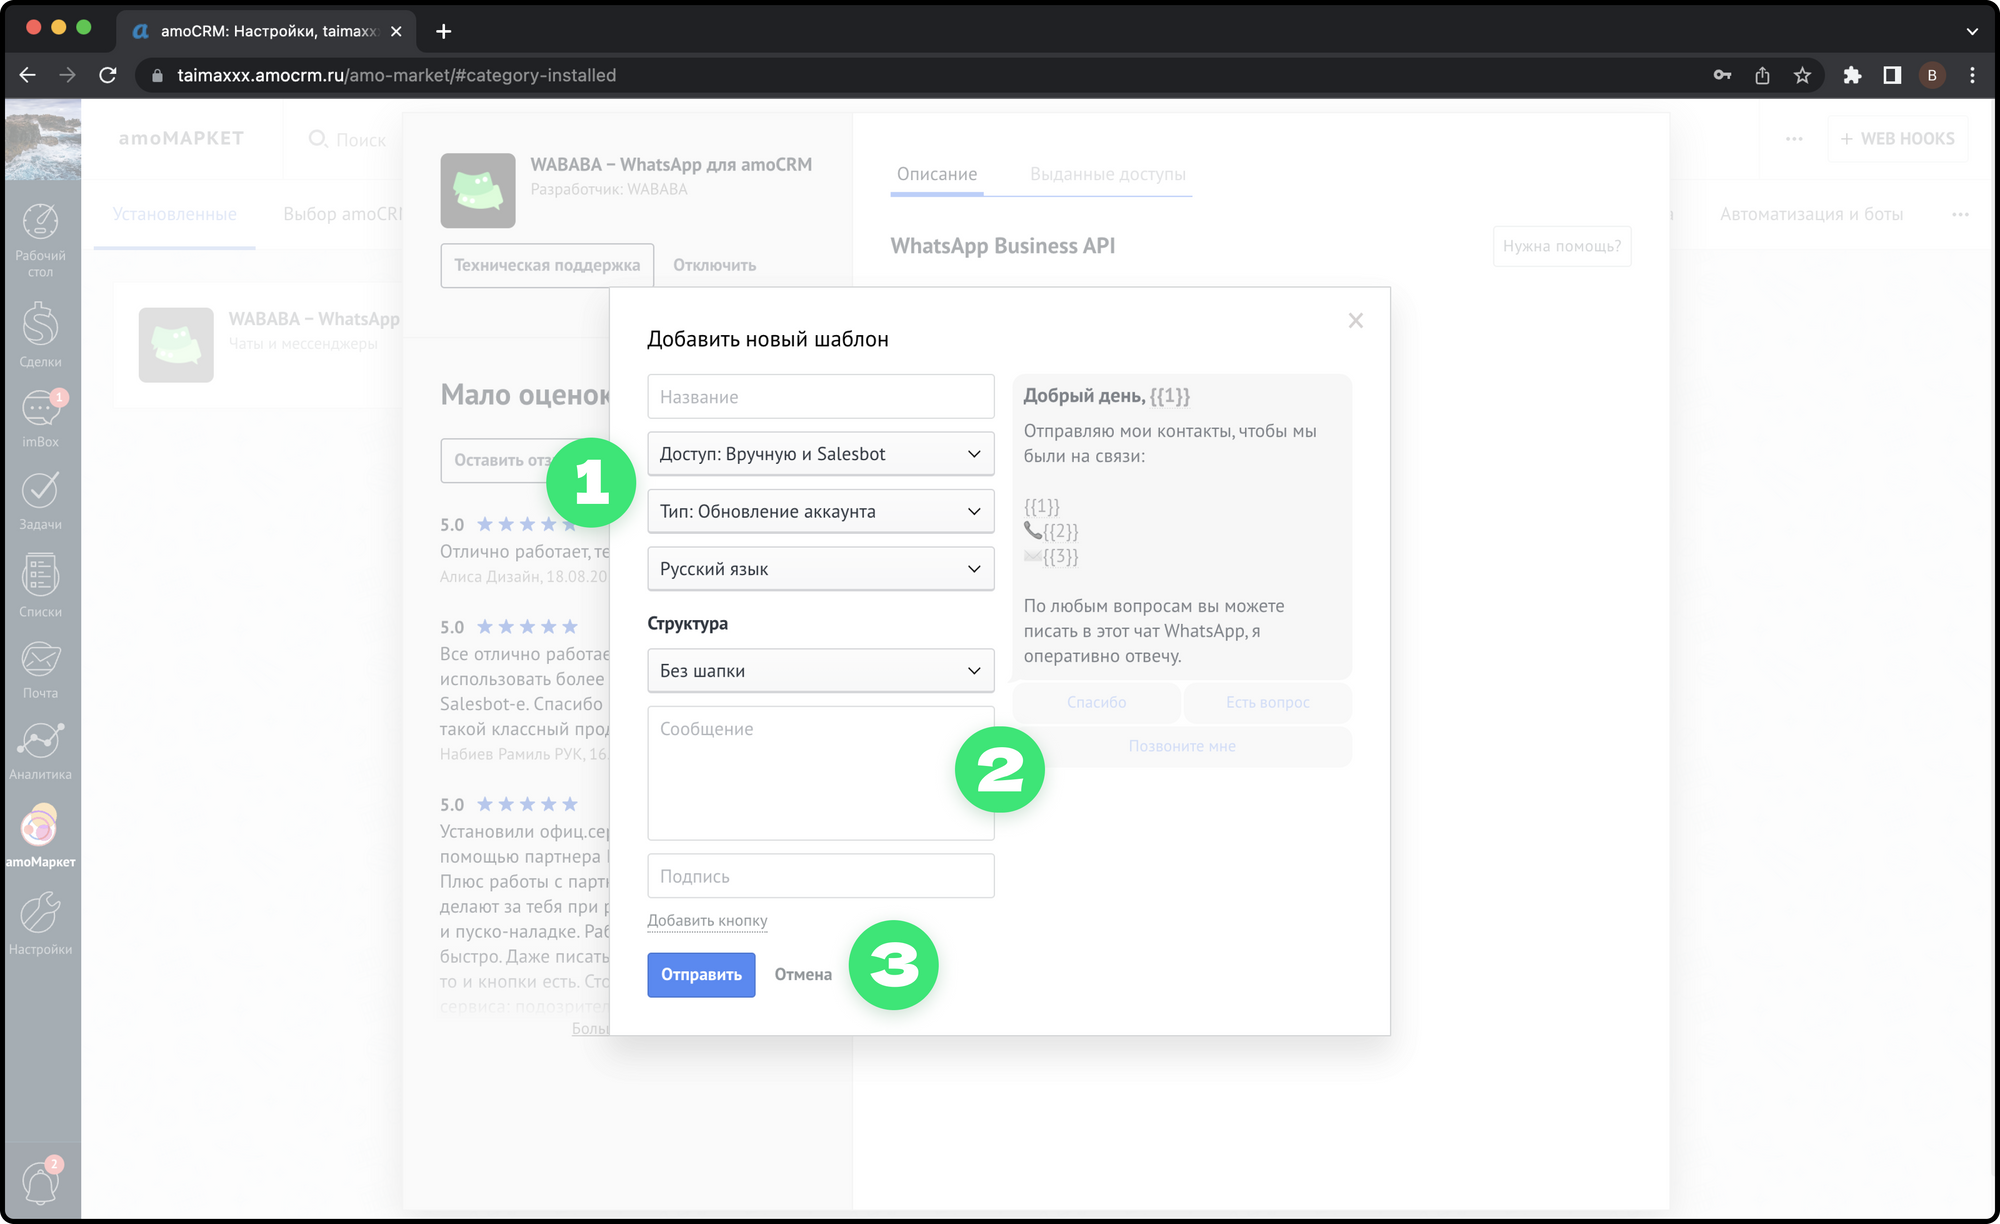Open amoМаркет in the left sidebar

click(40, 837)
